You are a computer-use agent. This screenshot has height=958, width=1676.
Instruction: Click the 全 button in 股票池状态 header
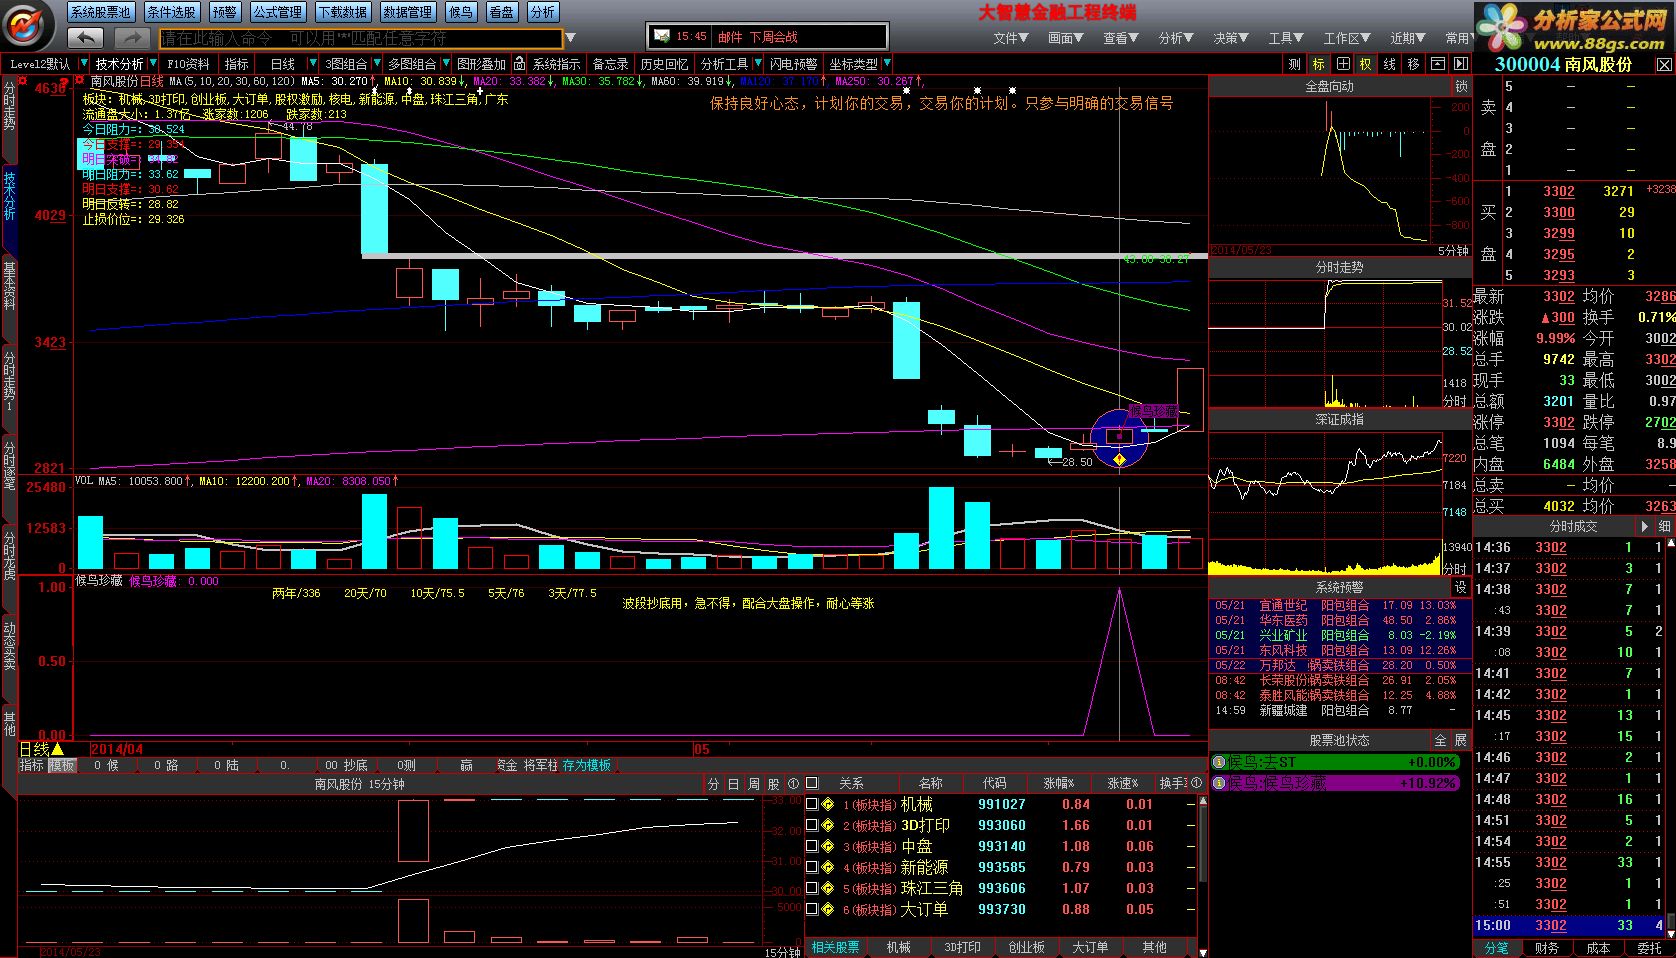[x=1441, y=740]
